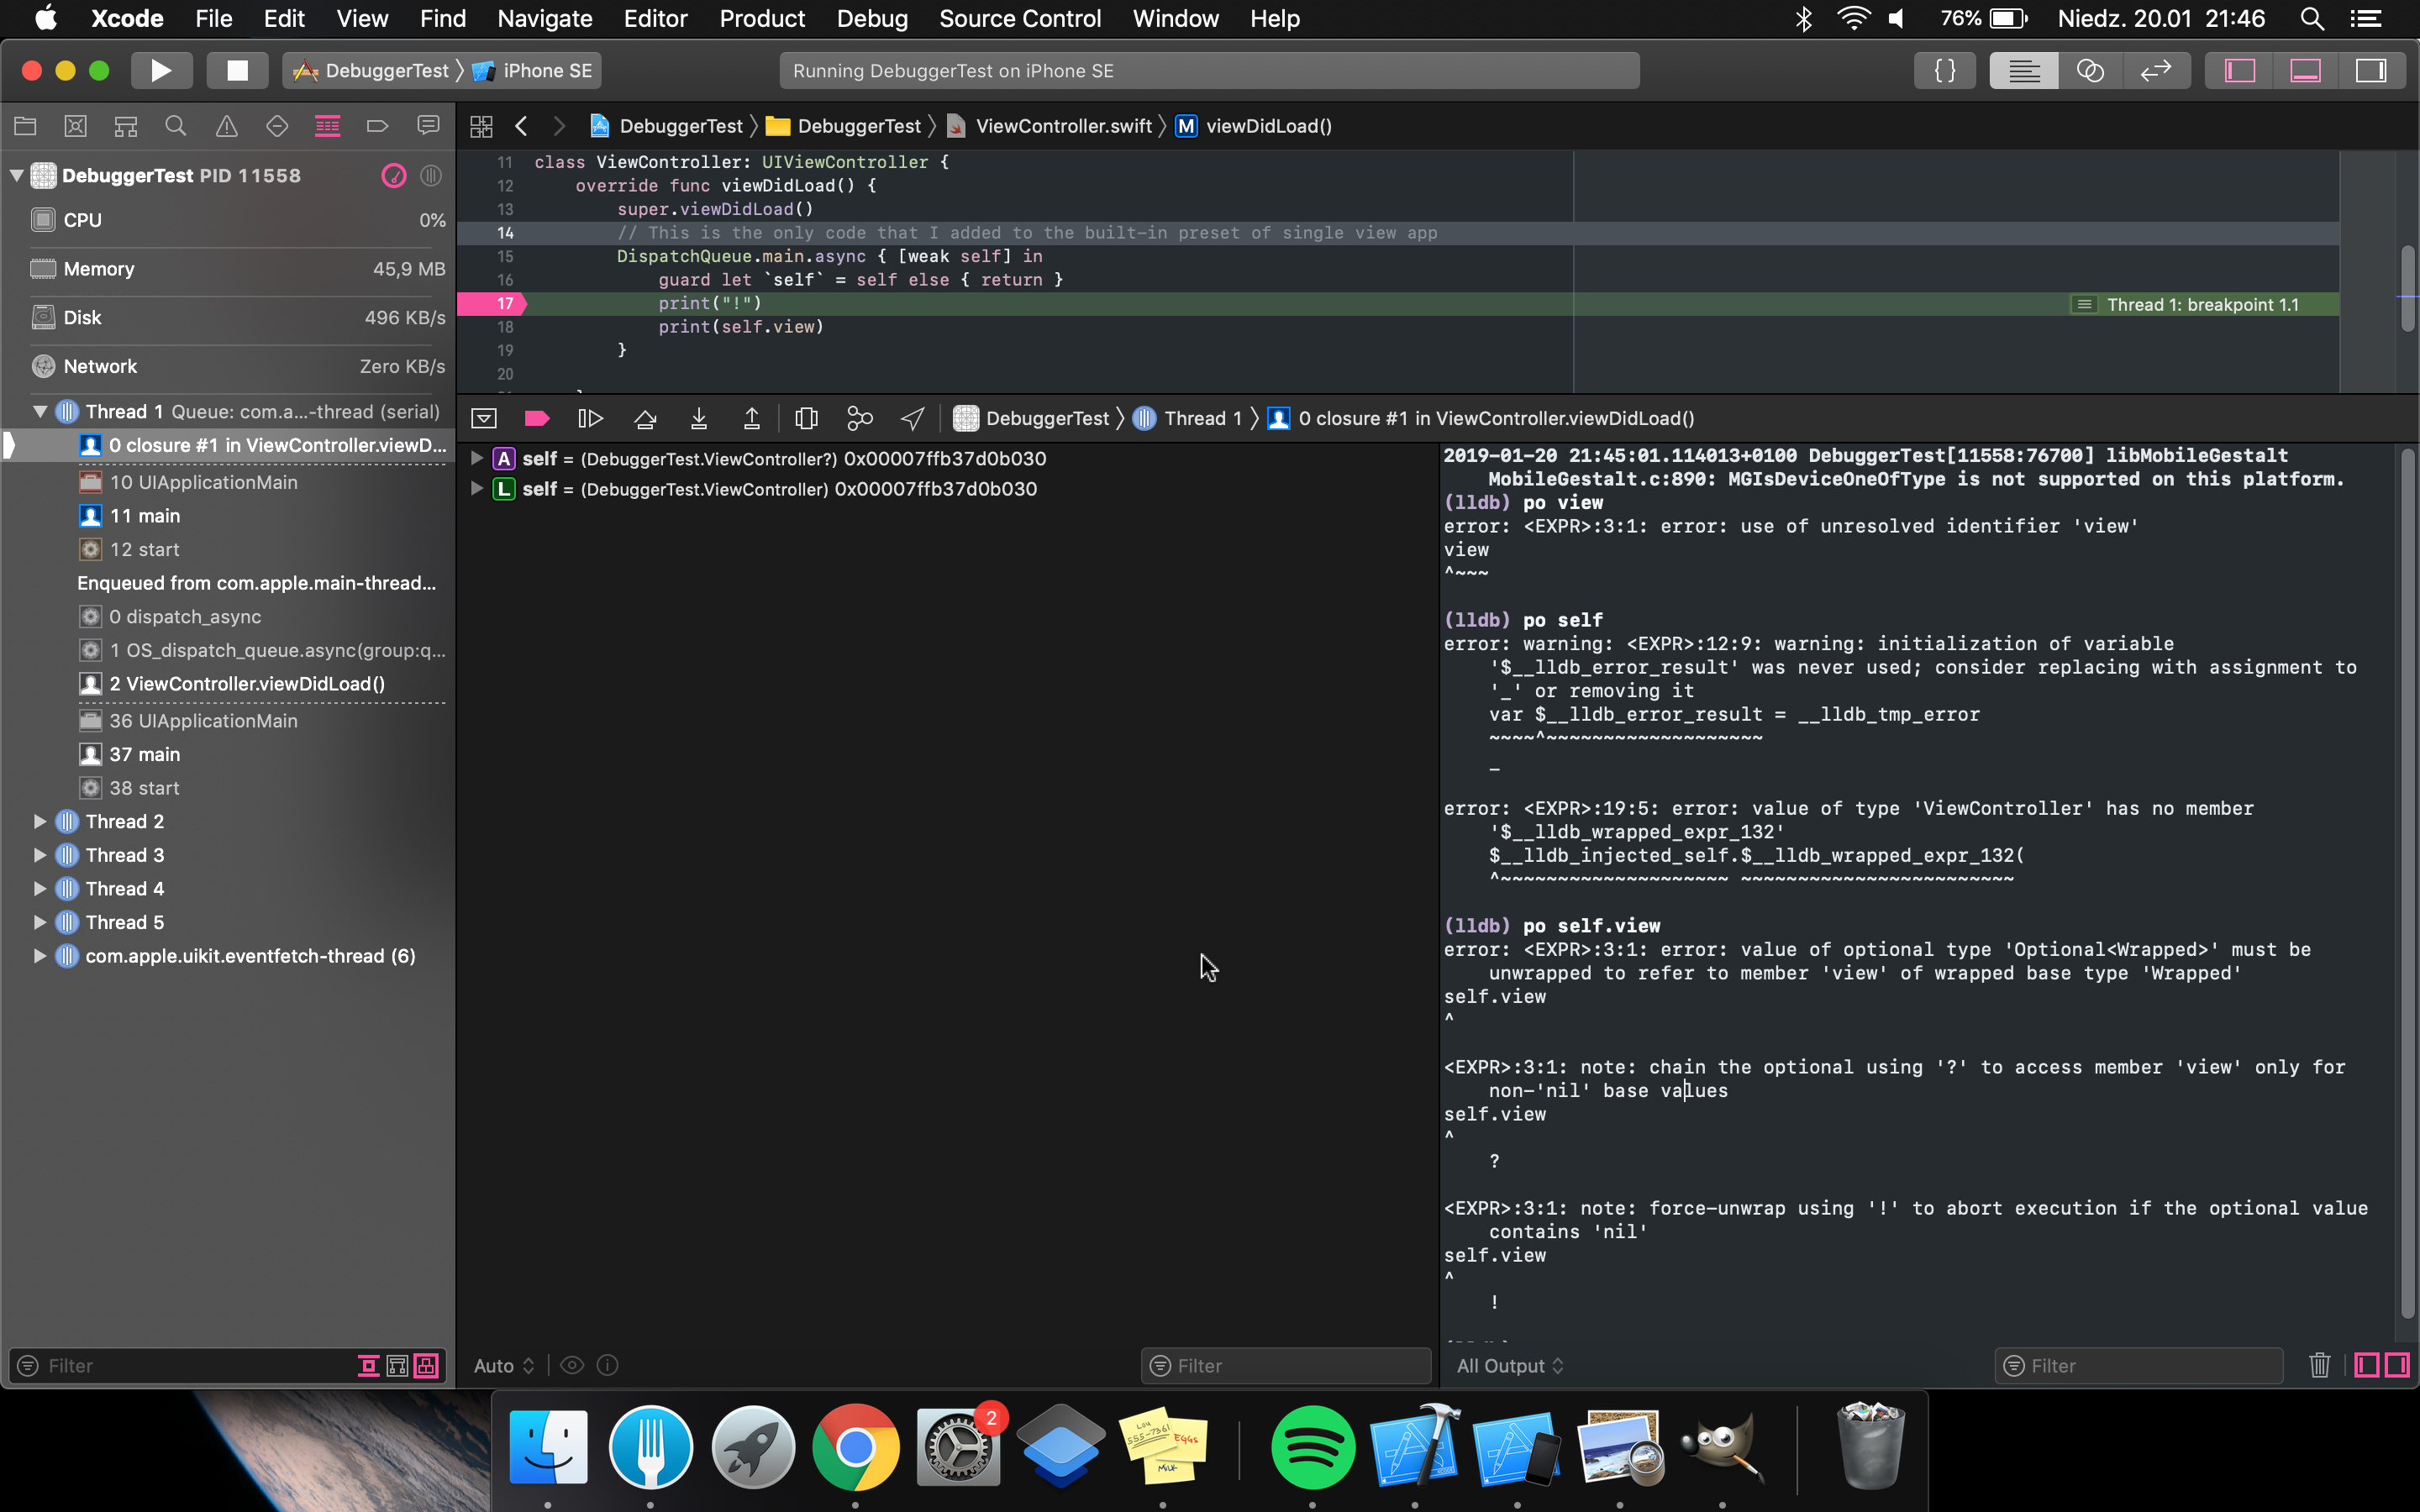The height and width of the screenshot is (1512, 2420).
Task: Open the Debug View Hierarchy tool
Action: coord(806,418)
